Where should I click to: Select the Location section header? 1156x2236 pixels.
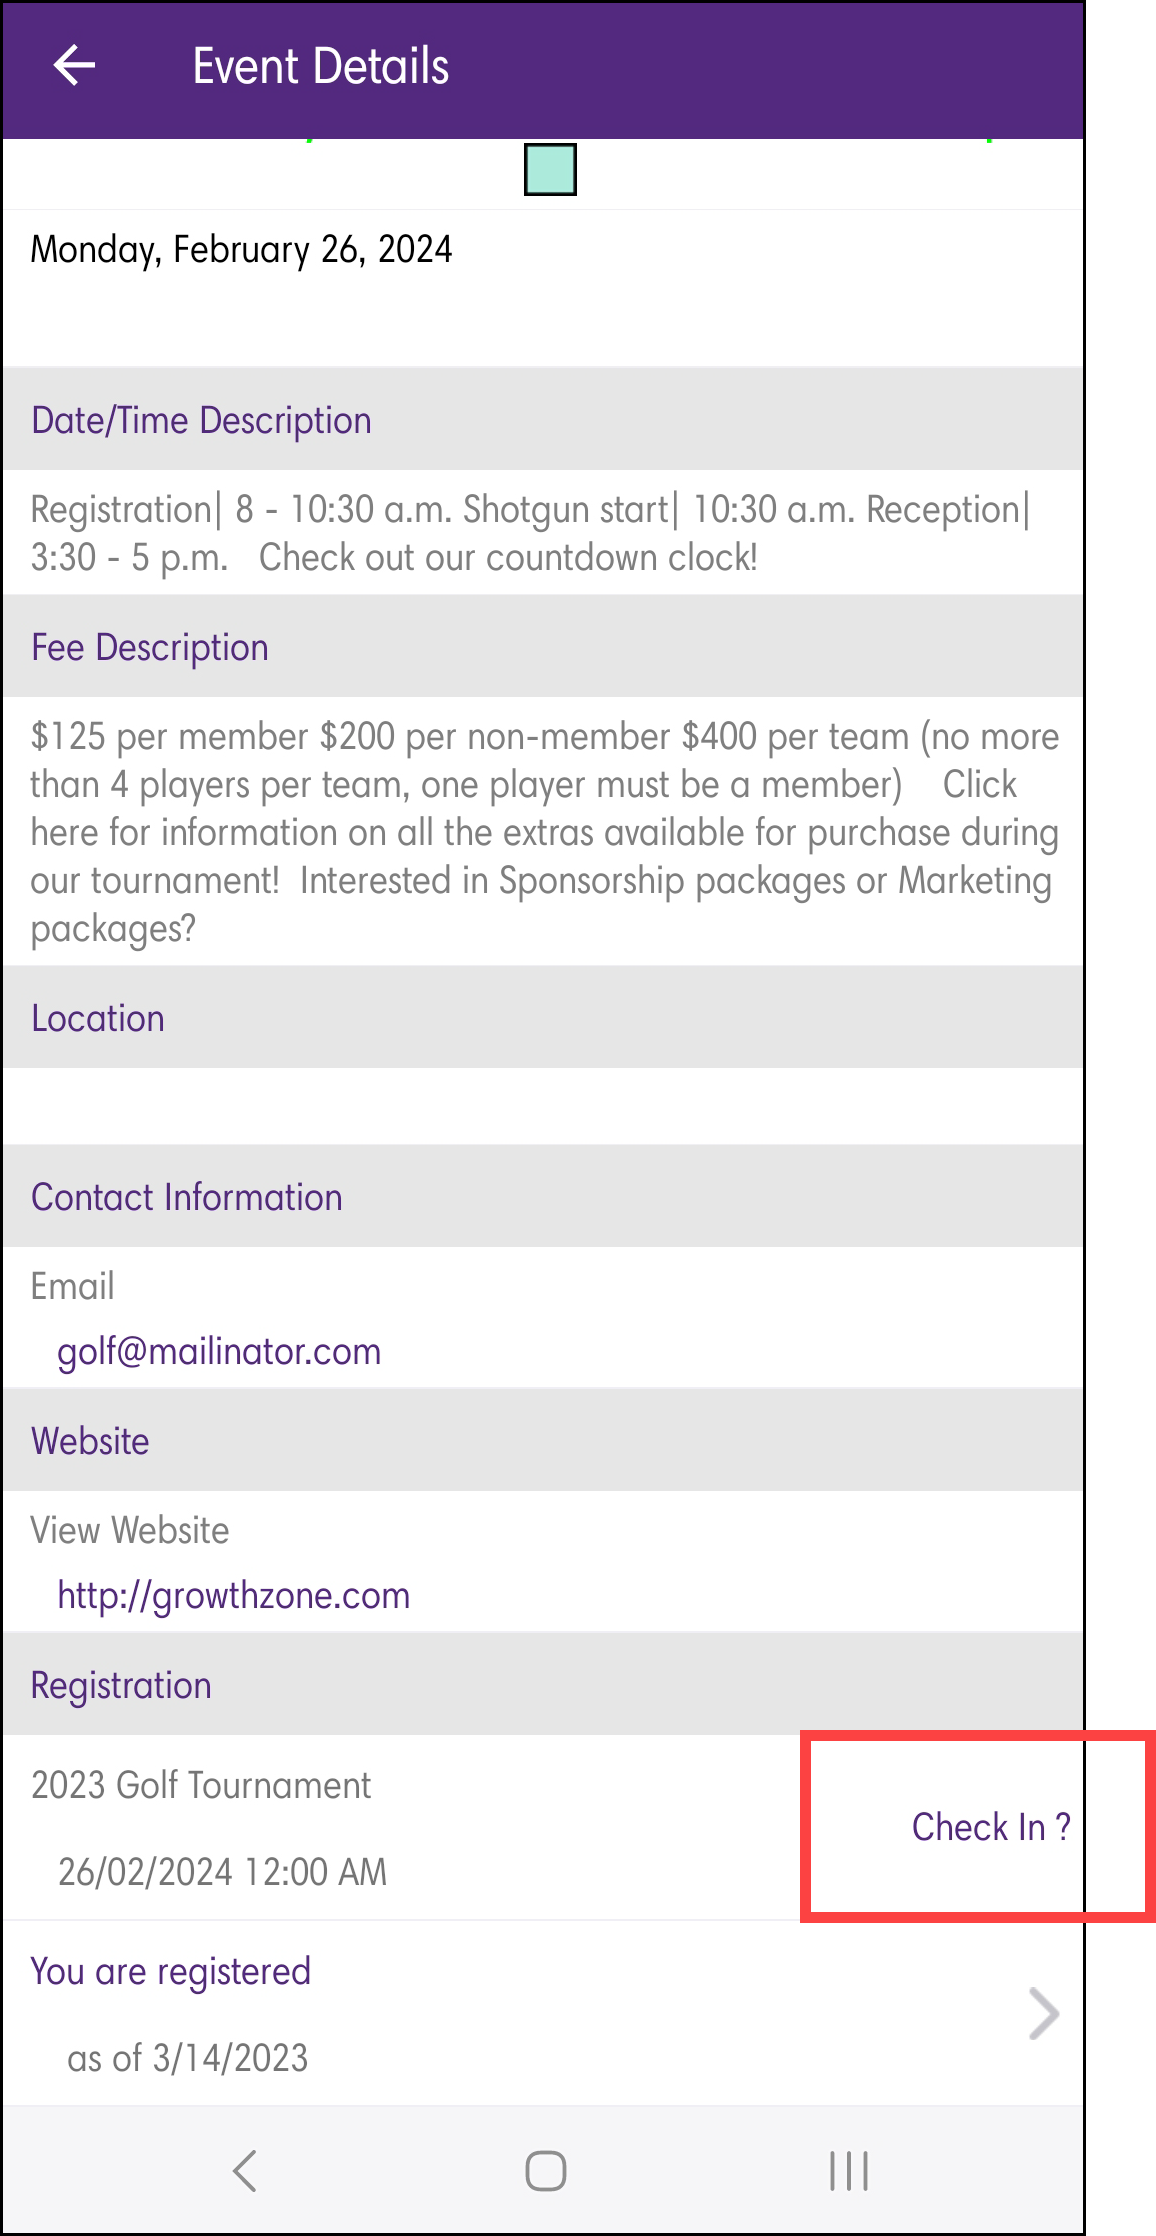point(98,1018)
